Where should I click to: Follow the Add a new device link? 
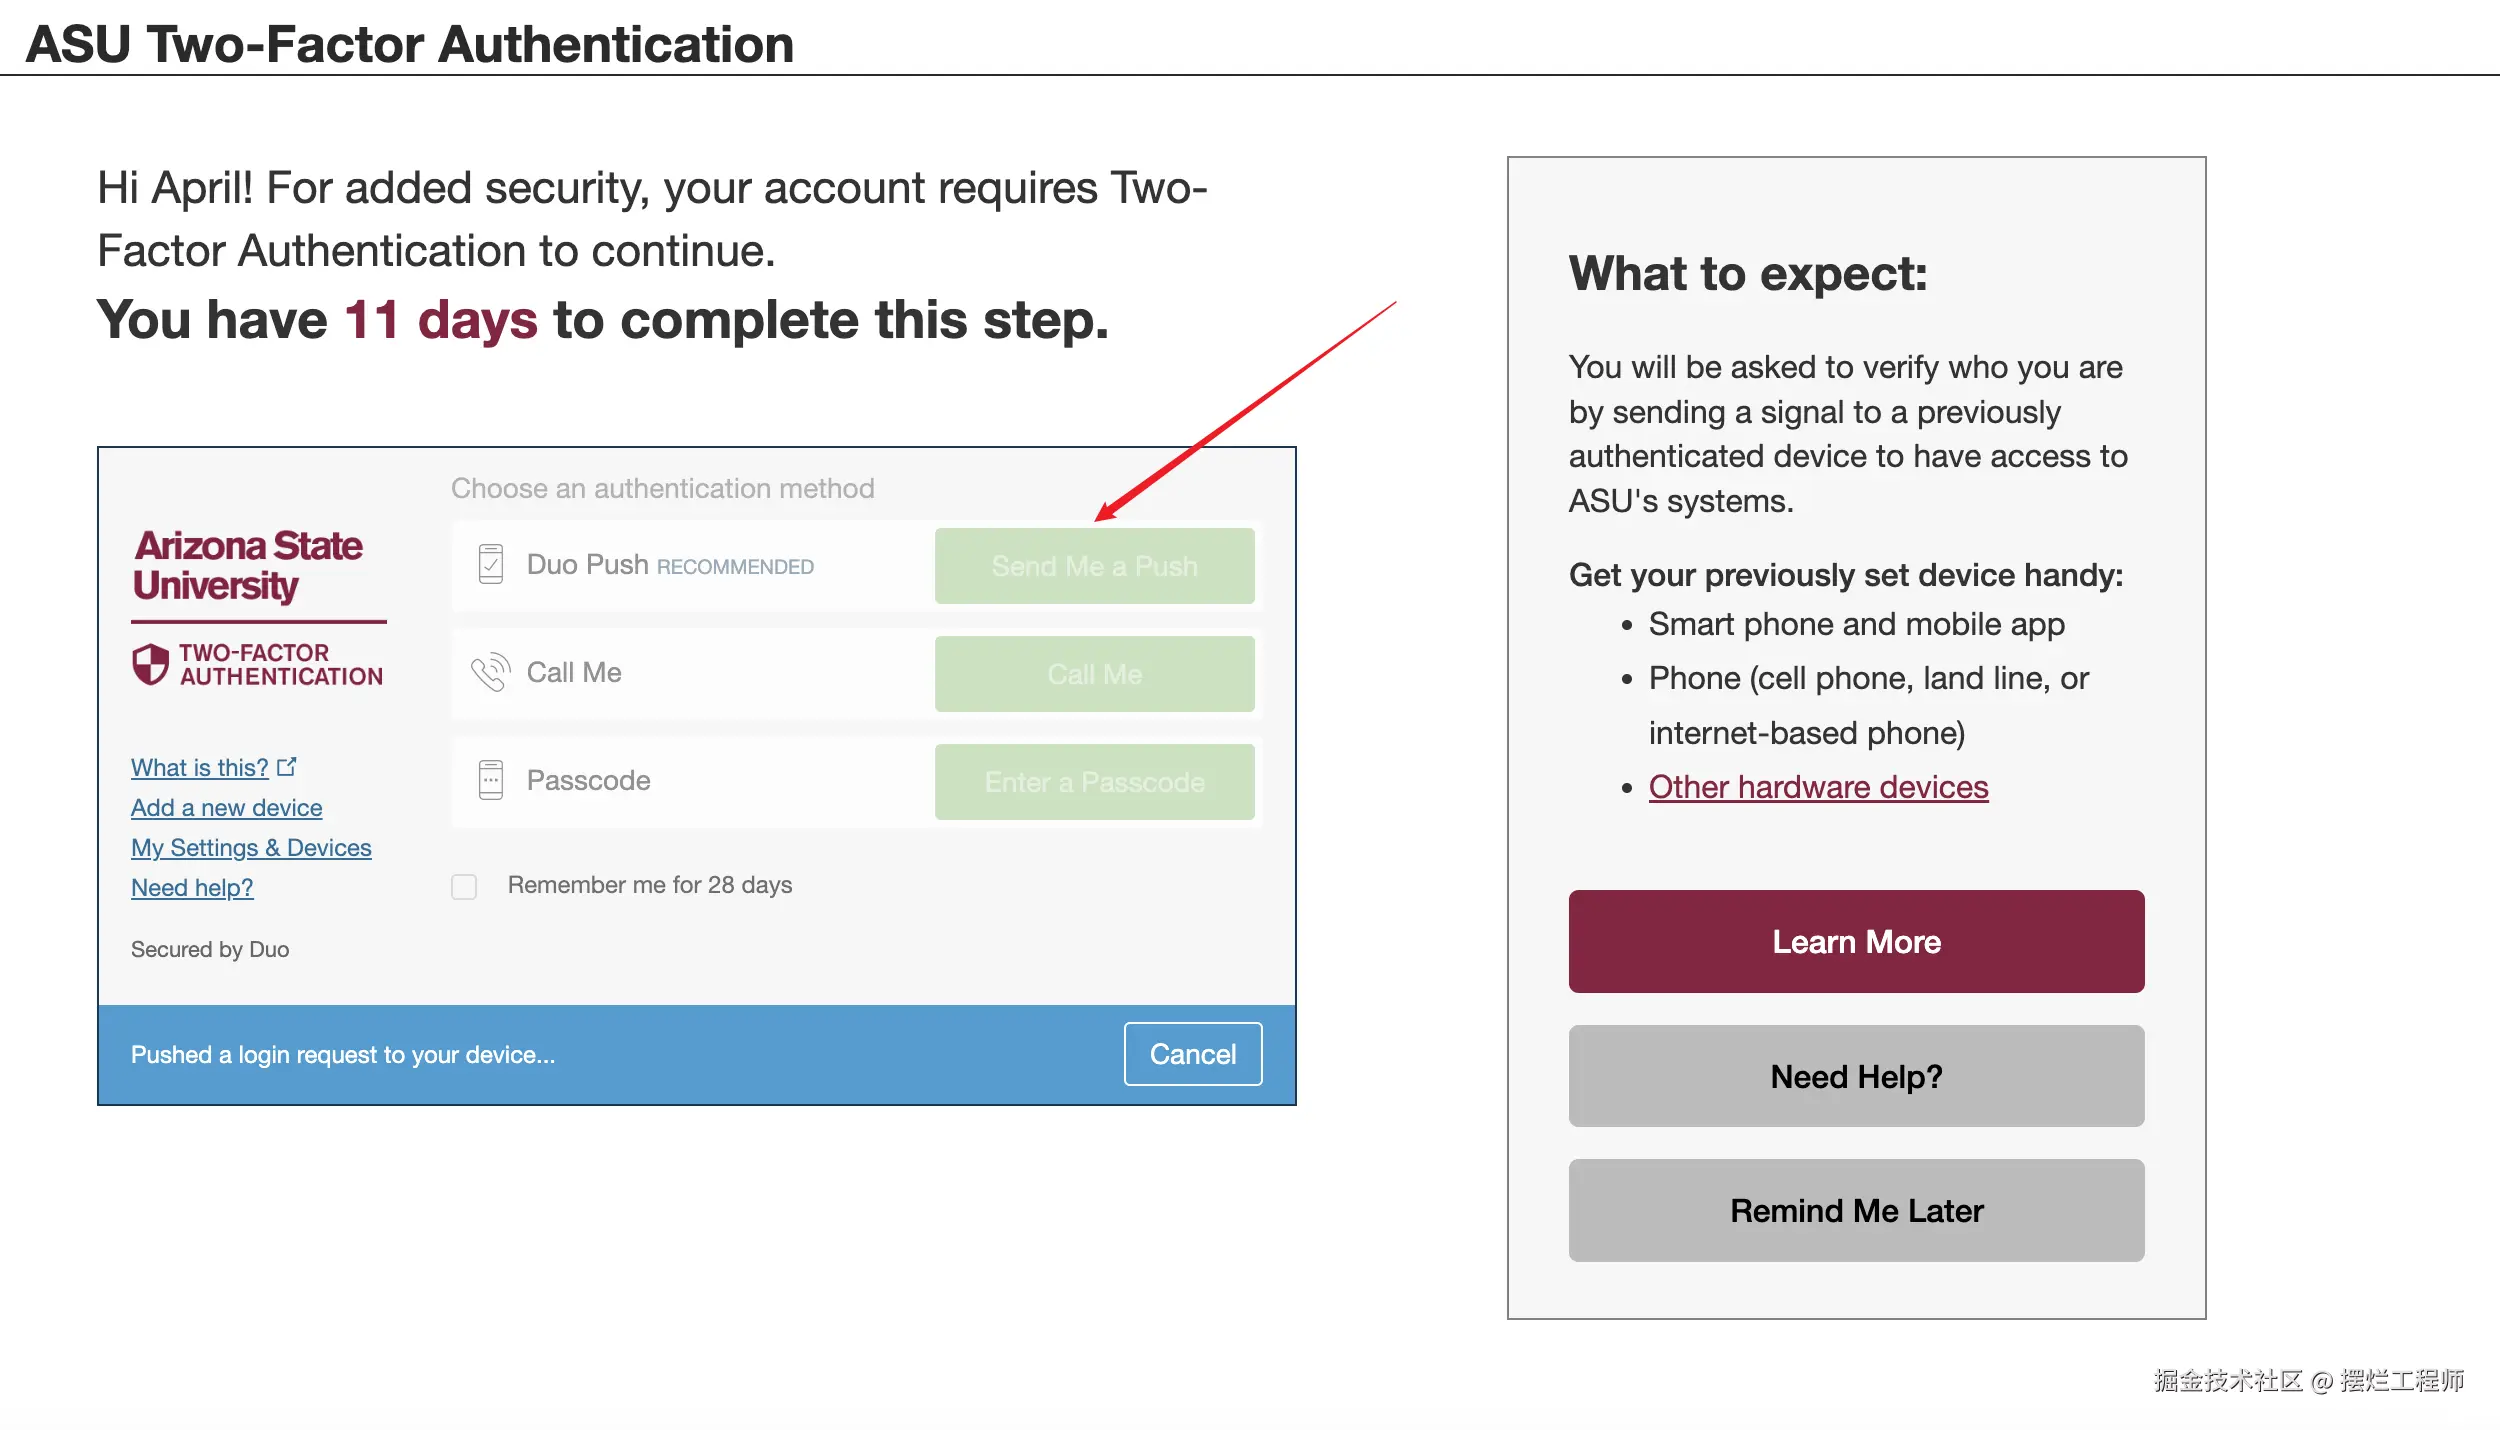[227, 808]
